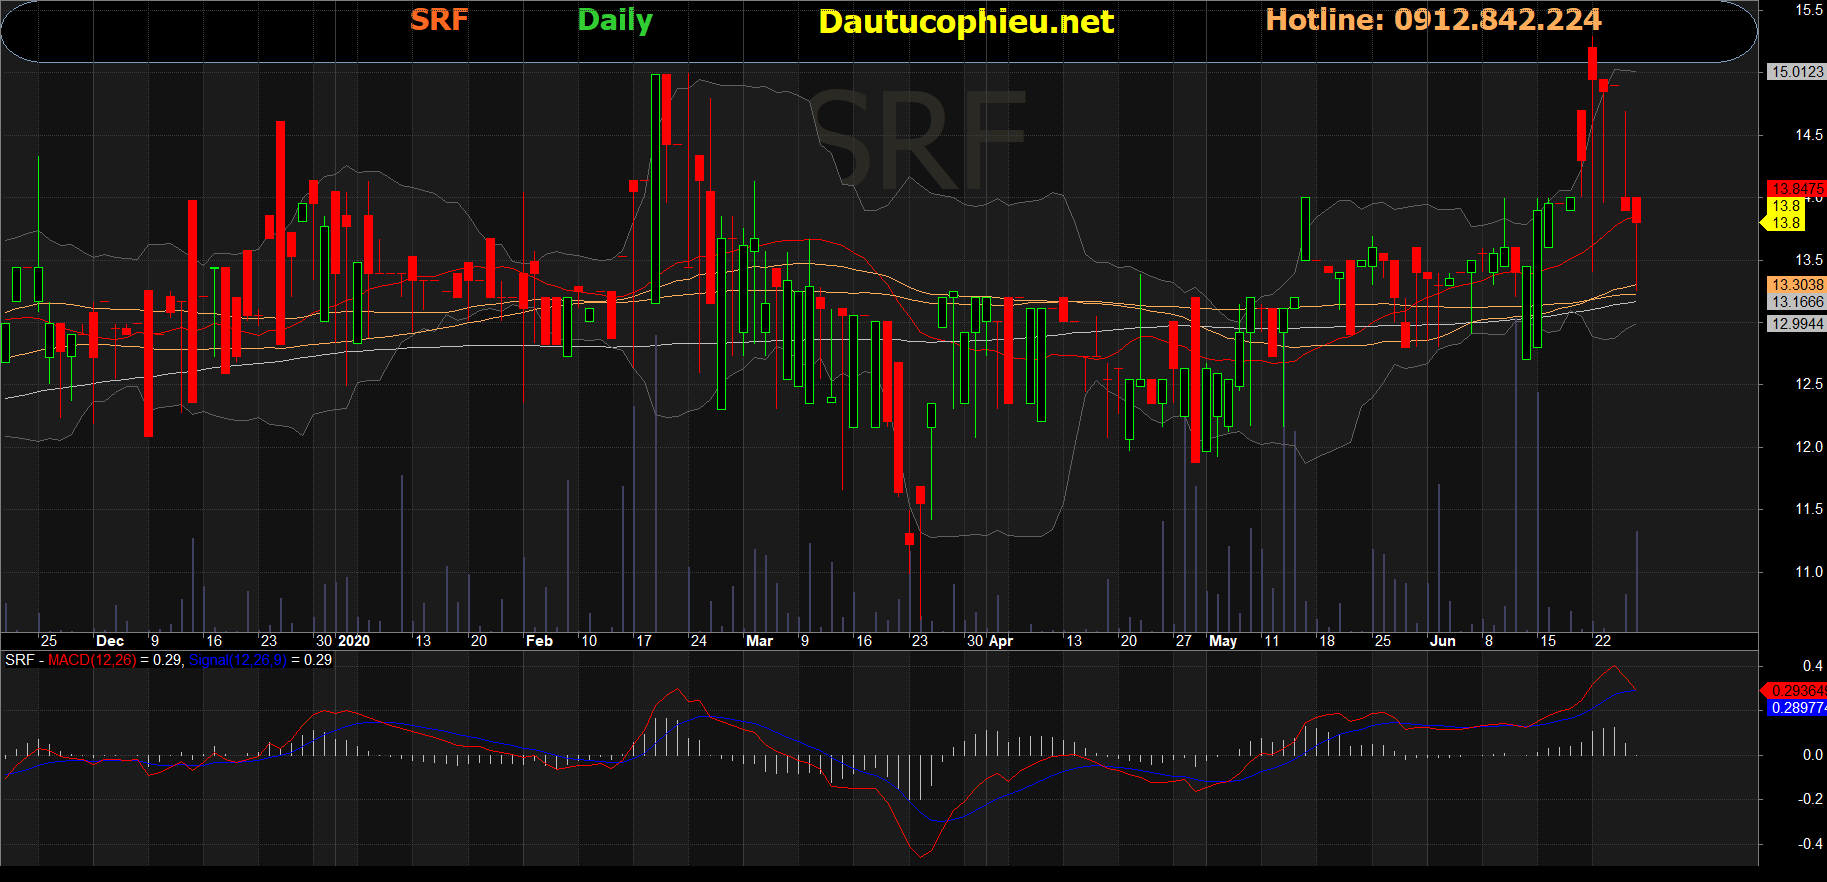Select the Mar month marker
1827x882 pixels.
[x=760, y=641]
